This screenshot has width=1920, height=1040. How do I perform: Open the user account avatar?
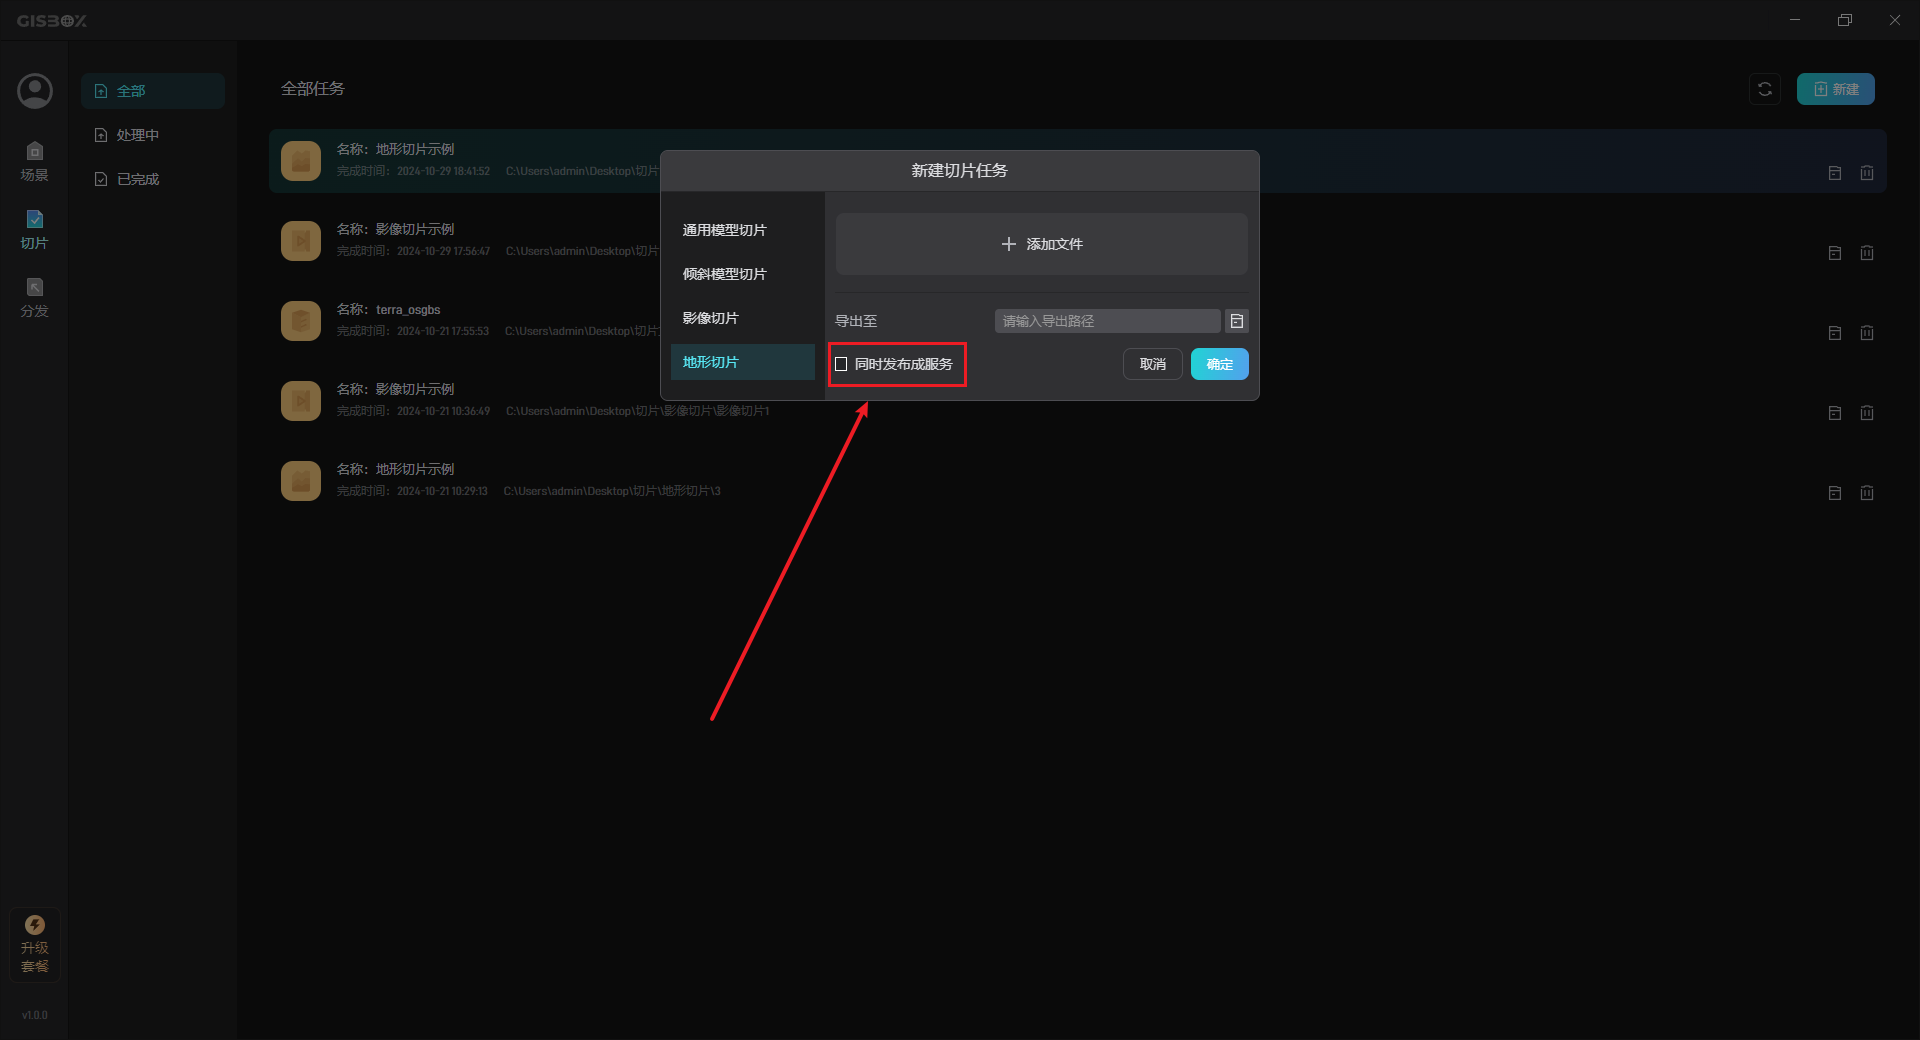[x=35, y=91]
